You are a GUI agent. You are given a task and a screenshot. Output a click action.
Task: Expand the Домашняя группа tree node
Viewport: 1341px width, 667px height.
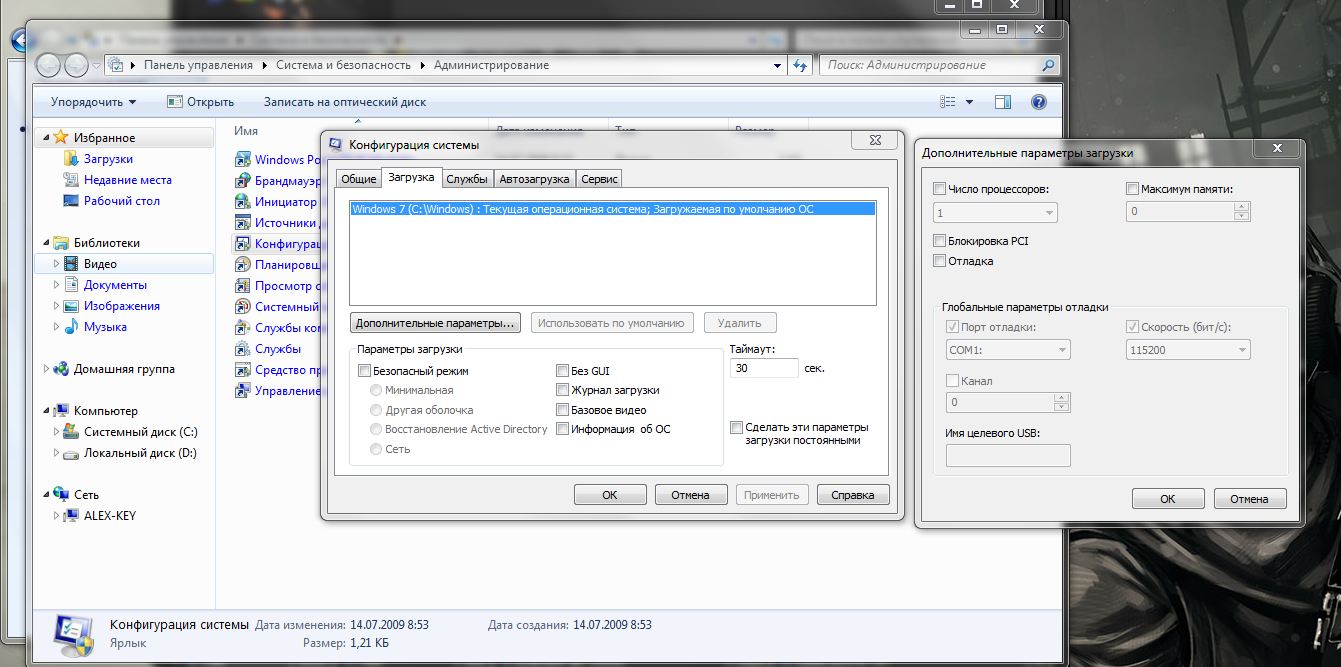(x=46, y=369)
